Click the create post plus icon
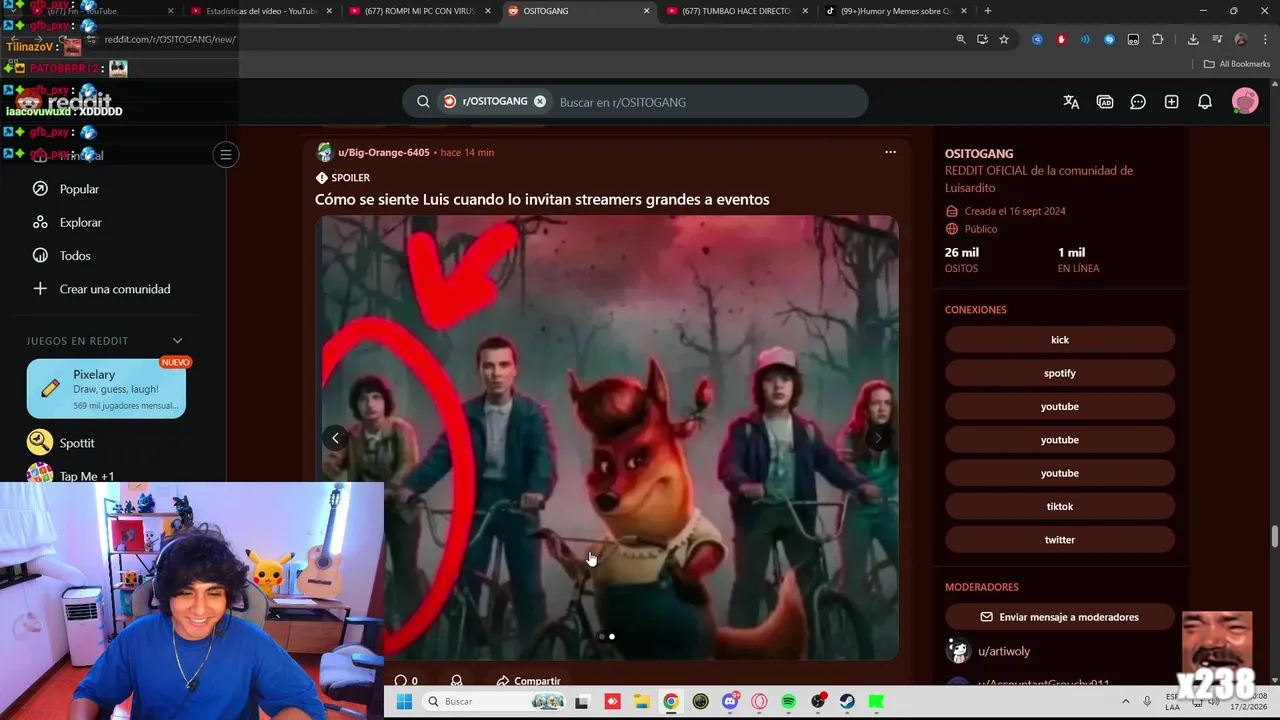 click(x=1171, y=102)
